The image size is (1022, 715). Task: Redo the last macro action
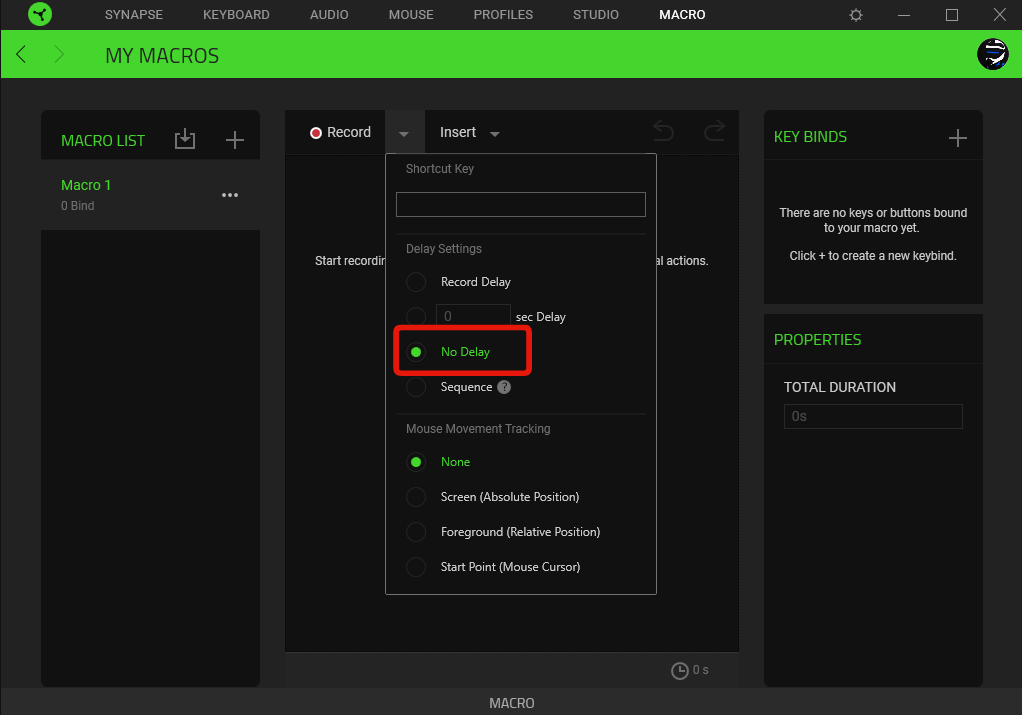tap(712, 131)
